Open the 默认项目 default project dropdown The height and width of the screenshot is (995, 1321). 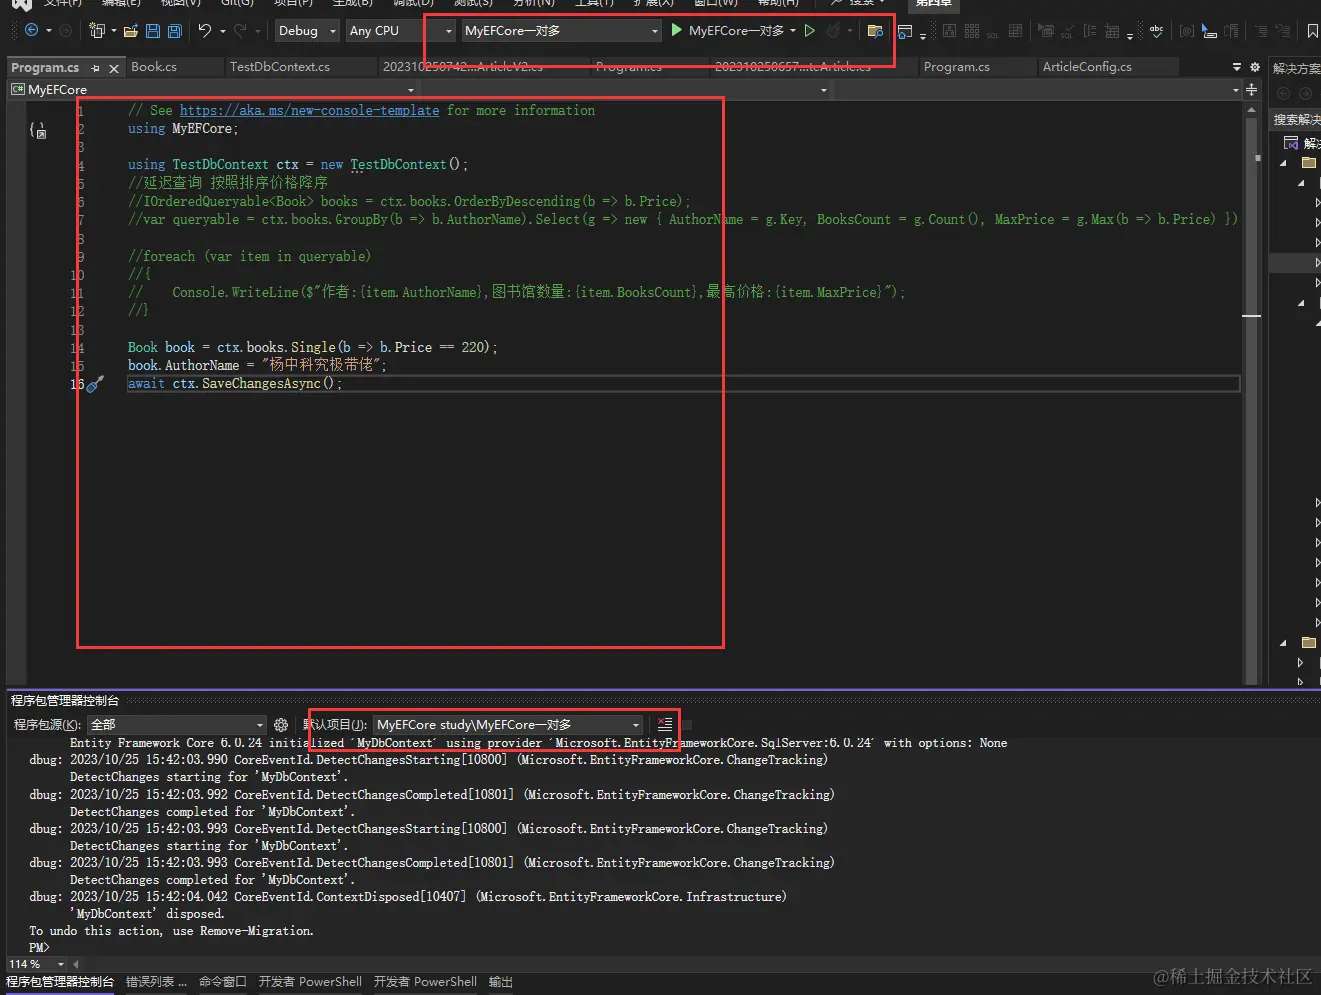[x=505, y=724]
